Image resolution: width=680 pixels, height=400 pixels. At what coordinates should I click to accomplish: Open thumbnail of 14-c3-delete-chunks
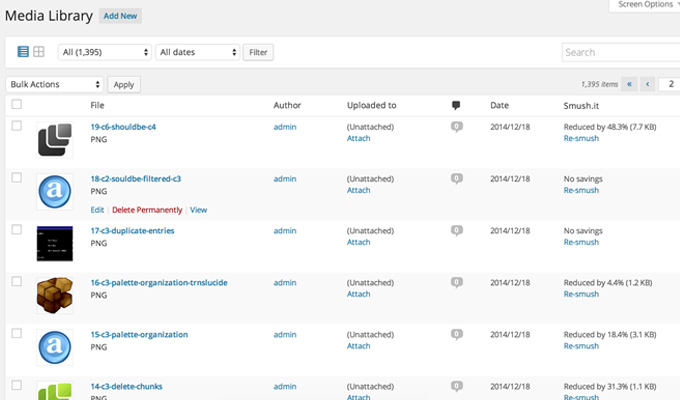[55, 390]
